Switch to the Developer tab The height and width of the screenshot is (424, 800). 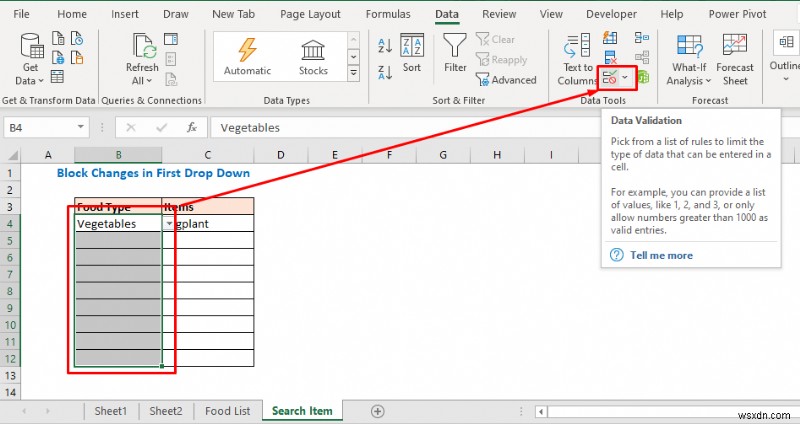coord(611,14)
